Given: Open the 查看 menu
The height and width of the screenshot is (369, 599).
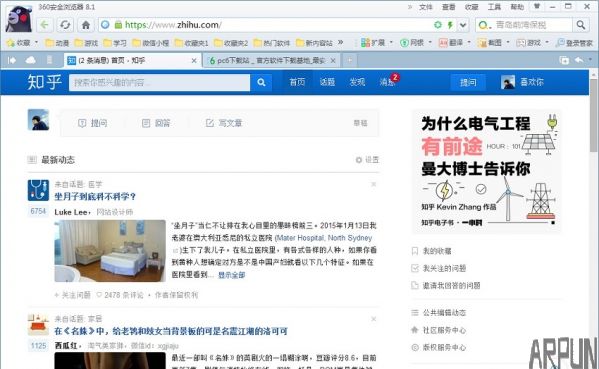Looking at the screenshot, I should pos(448,7).
